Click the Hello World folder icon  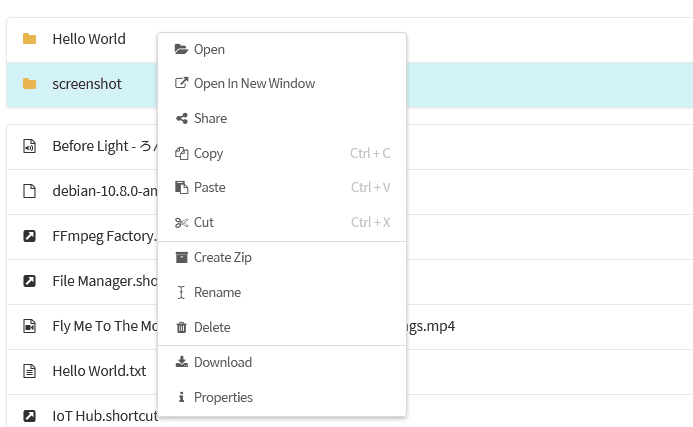(x=30, y=39)
